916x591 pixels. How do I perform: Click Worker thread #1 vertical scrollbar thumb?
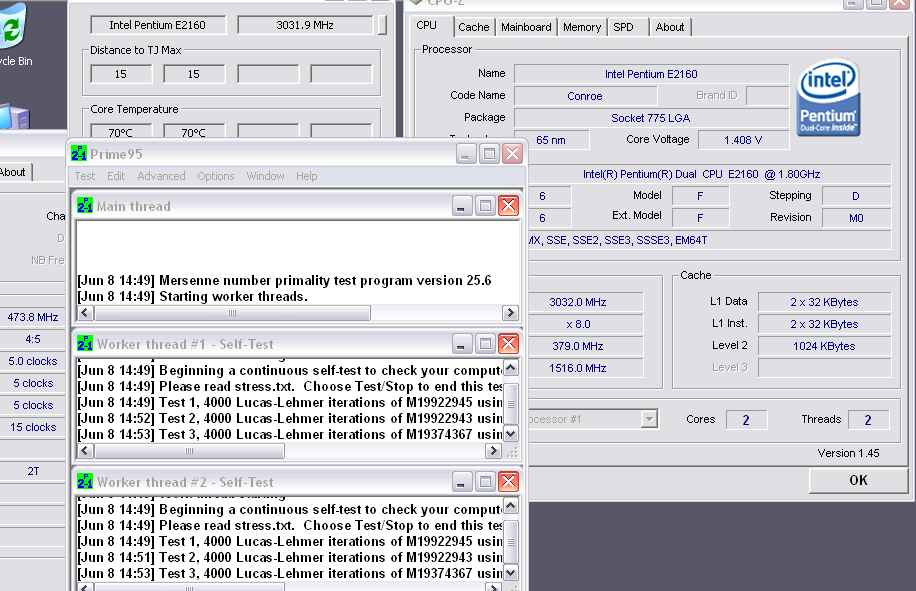511,404
